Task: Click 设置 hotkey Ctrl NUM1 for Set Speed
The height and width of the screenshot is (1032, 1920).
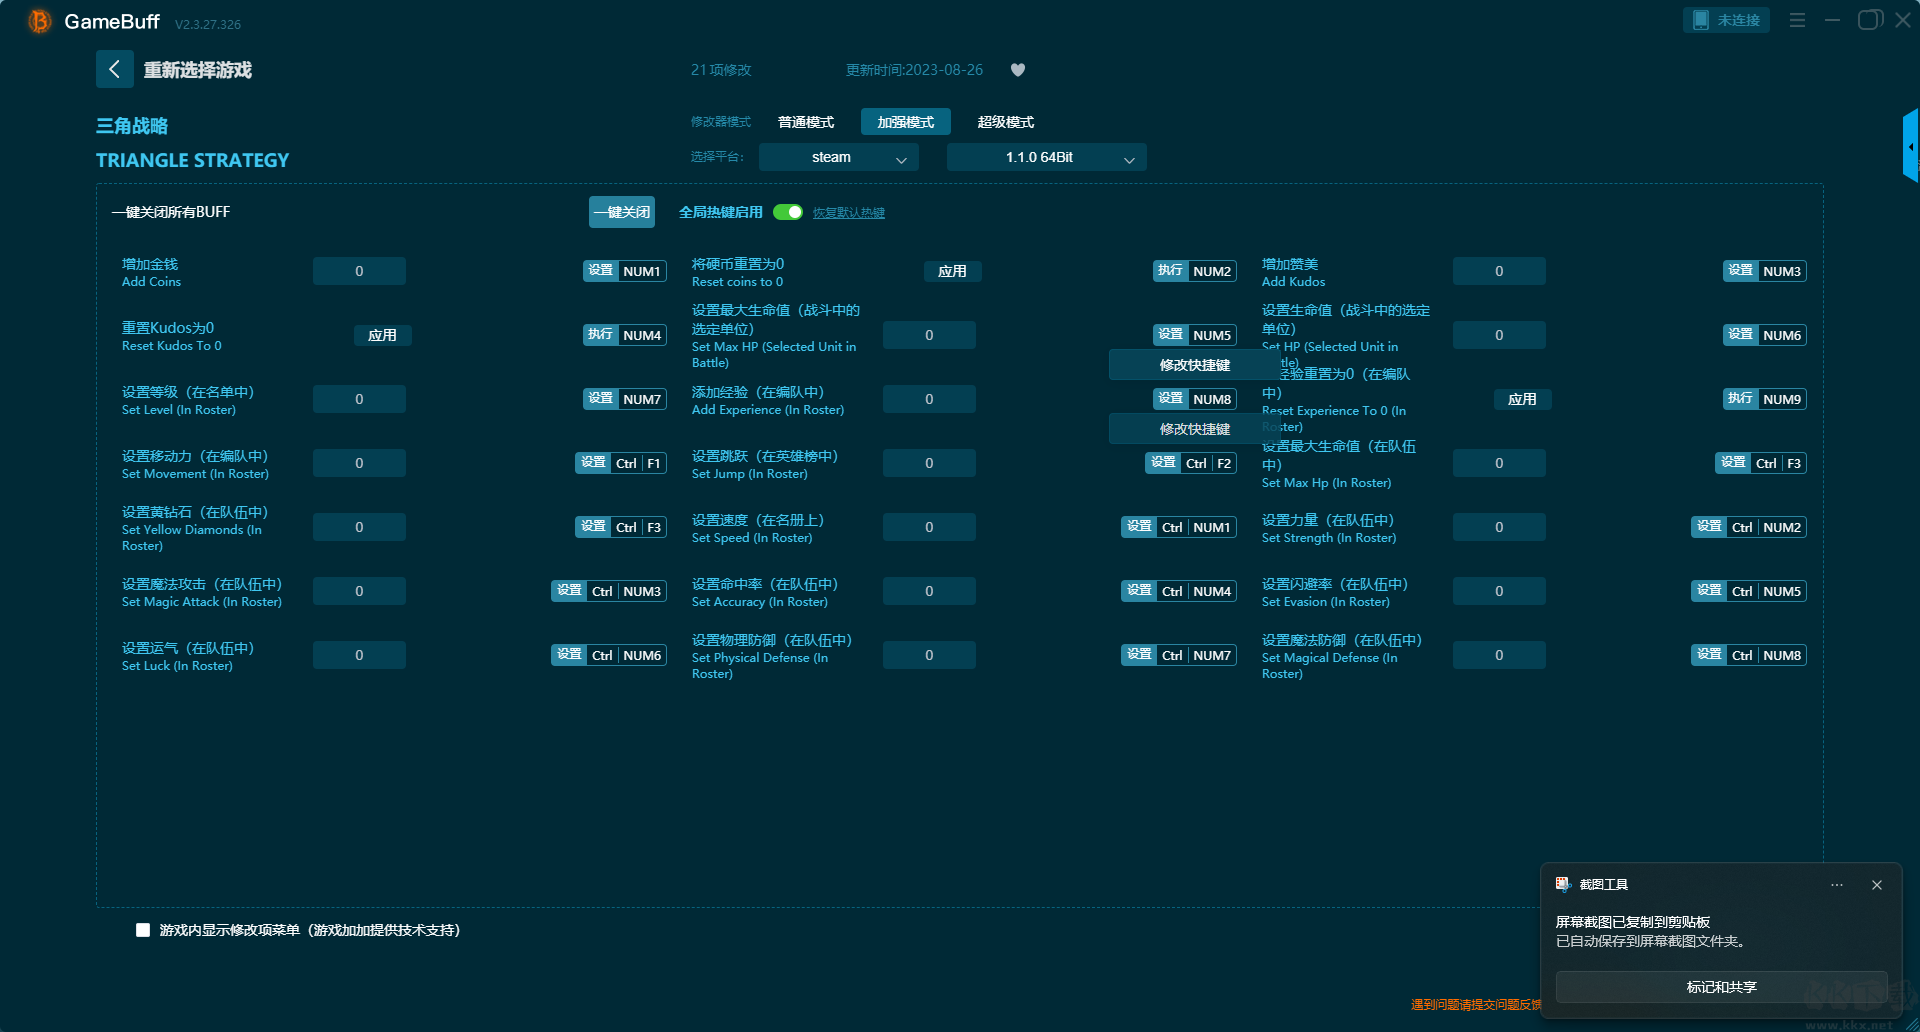Action: 1179,527
